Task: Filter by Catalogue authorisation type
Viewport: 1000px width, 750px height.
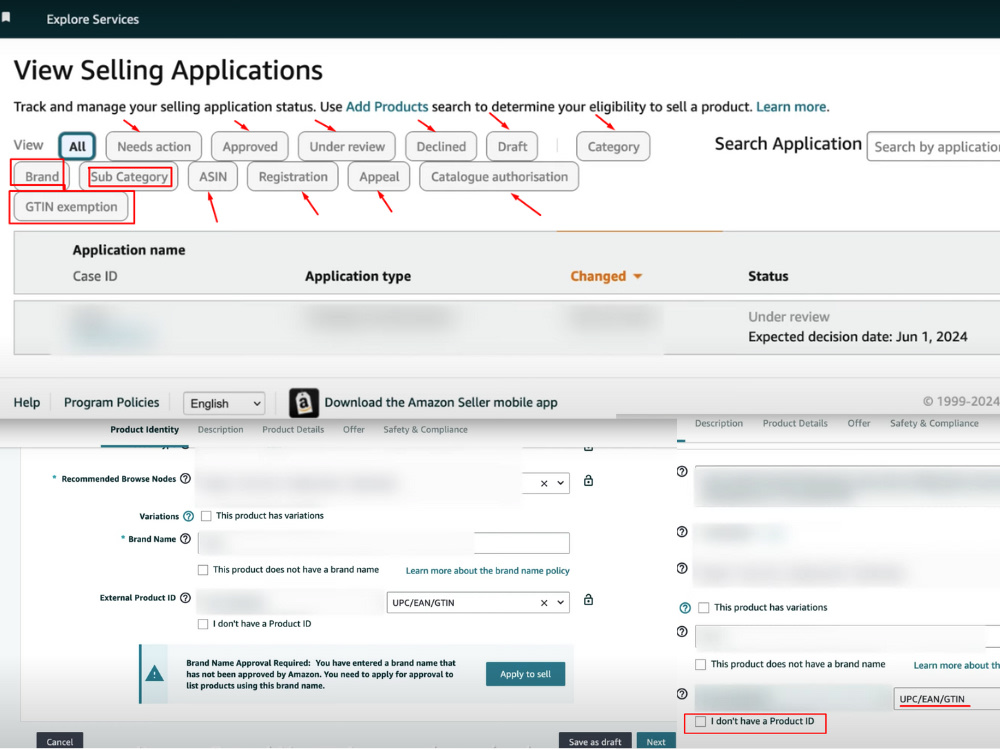Action: coord(499,176)
